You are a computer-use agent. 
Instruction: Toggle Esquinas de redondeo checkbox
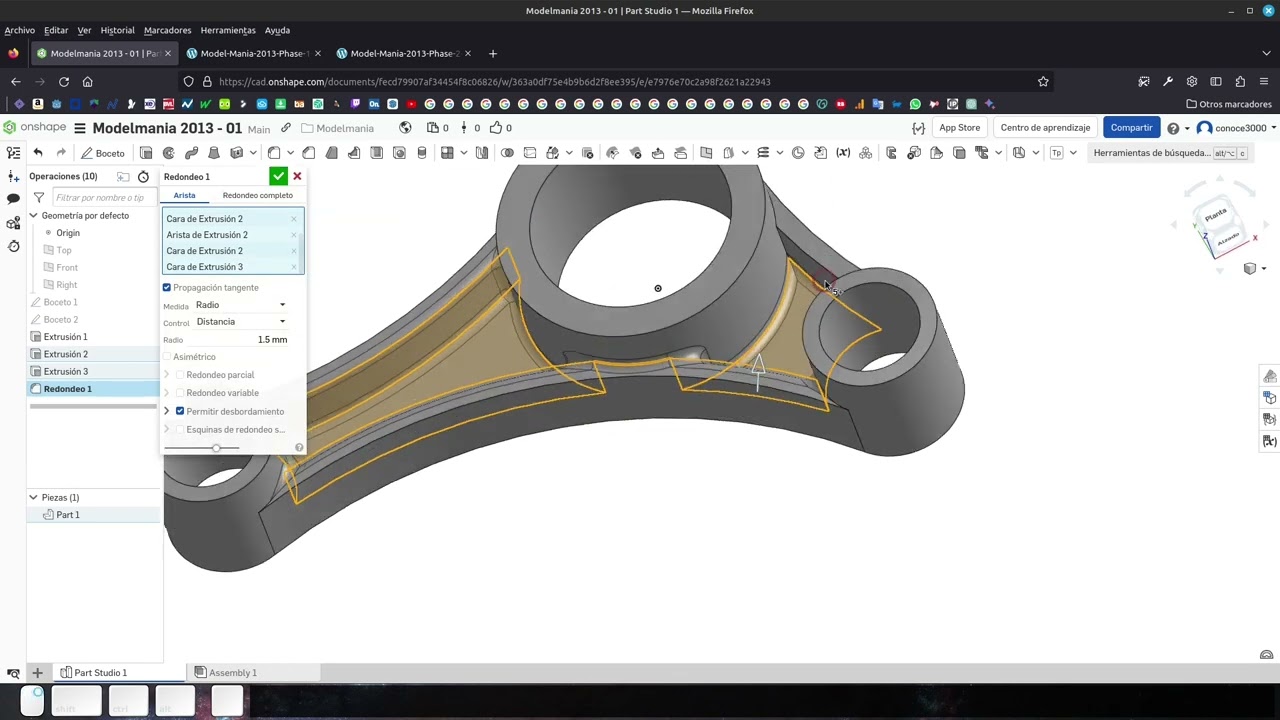(x=180, y=430)
